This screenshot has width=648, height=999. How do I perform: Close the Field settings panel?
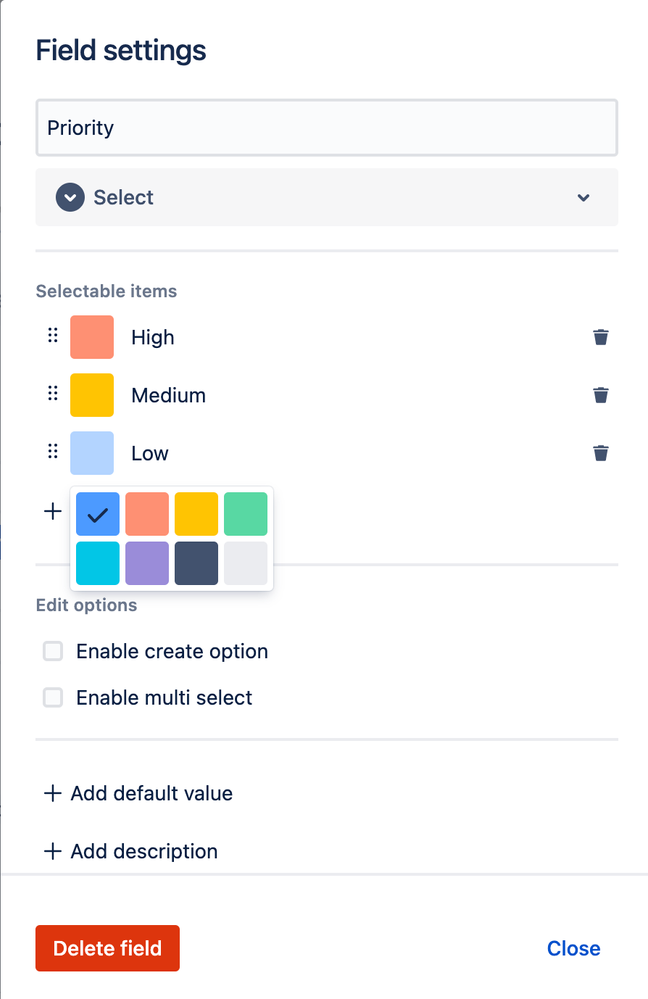[x=573, y=948]
